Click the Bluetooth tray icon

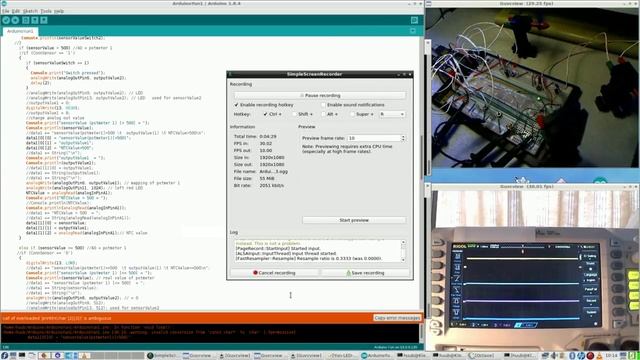tap(572, 356)
